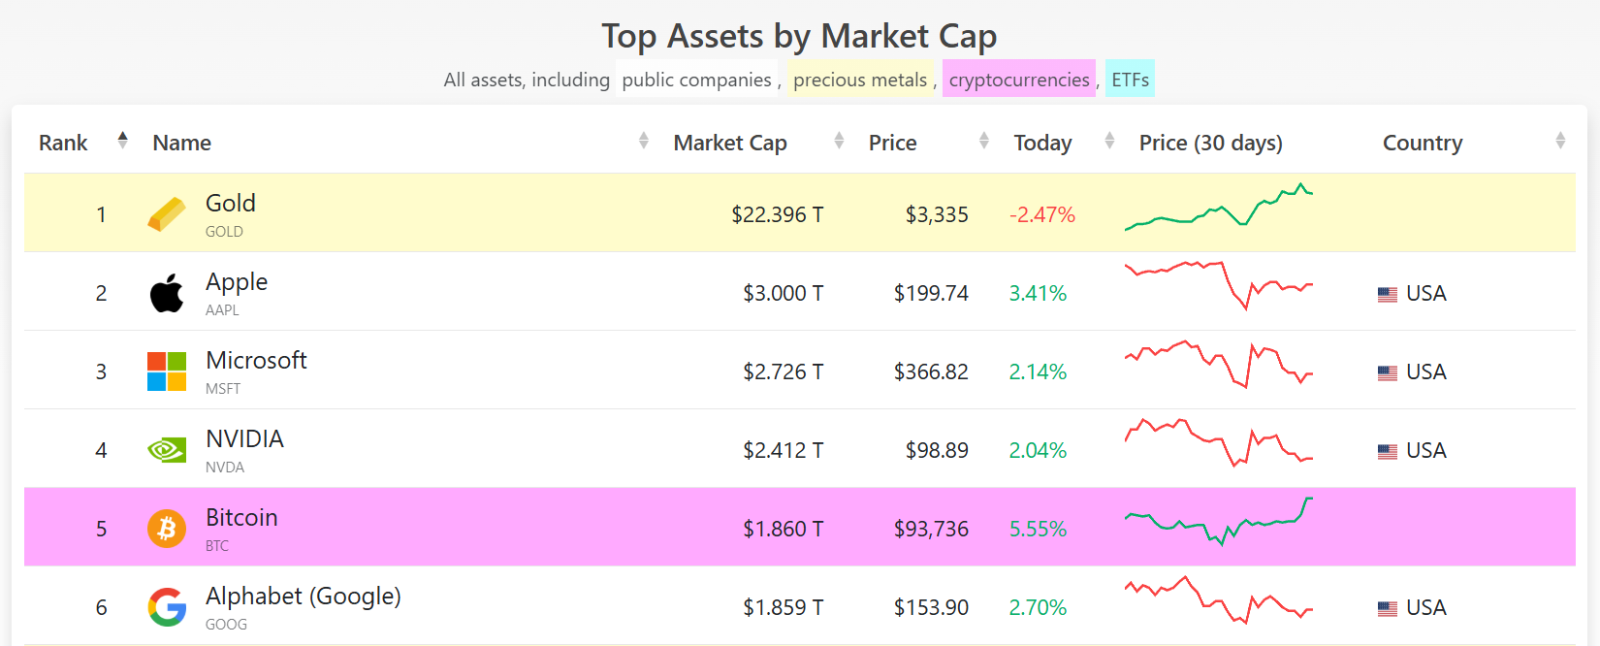This screenshot has height=646, width=1600.
Task: Click USA flag in Microsoft row
Action: pyautogui.click(x=1387, y=372)
